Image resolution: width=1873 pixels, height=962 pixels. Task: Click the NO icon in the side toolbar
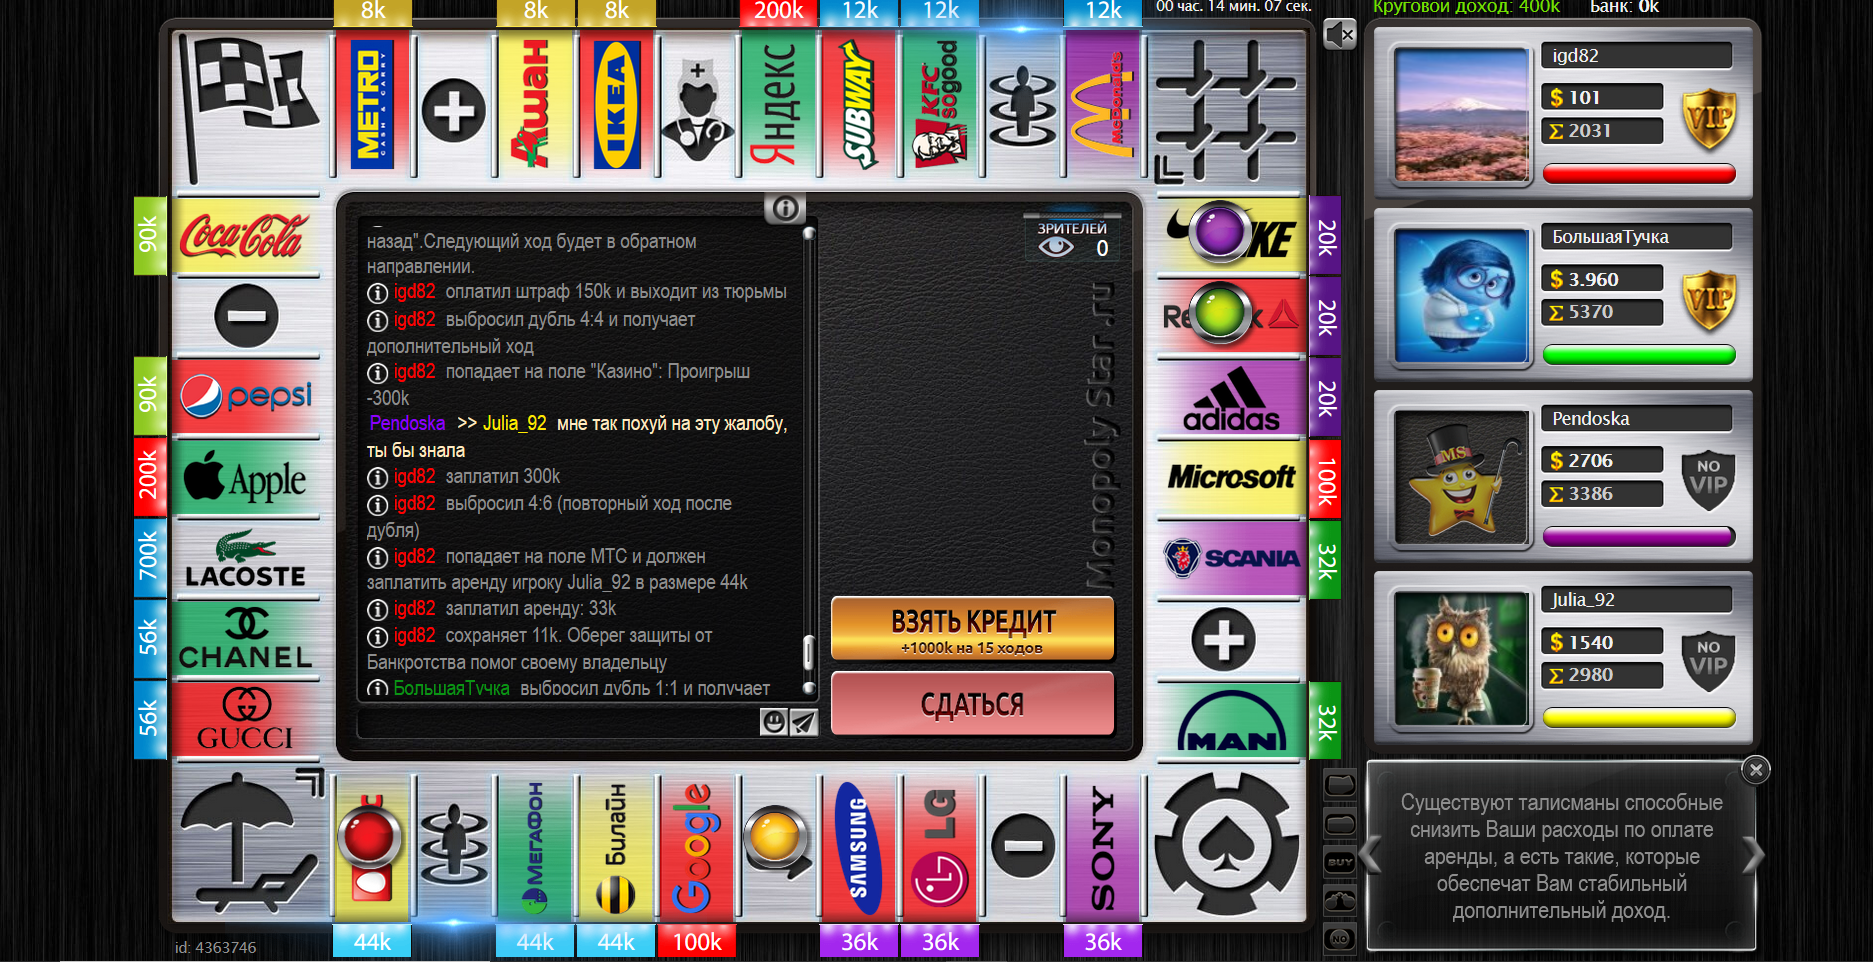[1340, 939]
